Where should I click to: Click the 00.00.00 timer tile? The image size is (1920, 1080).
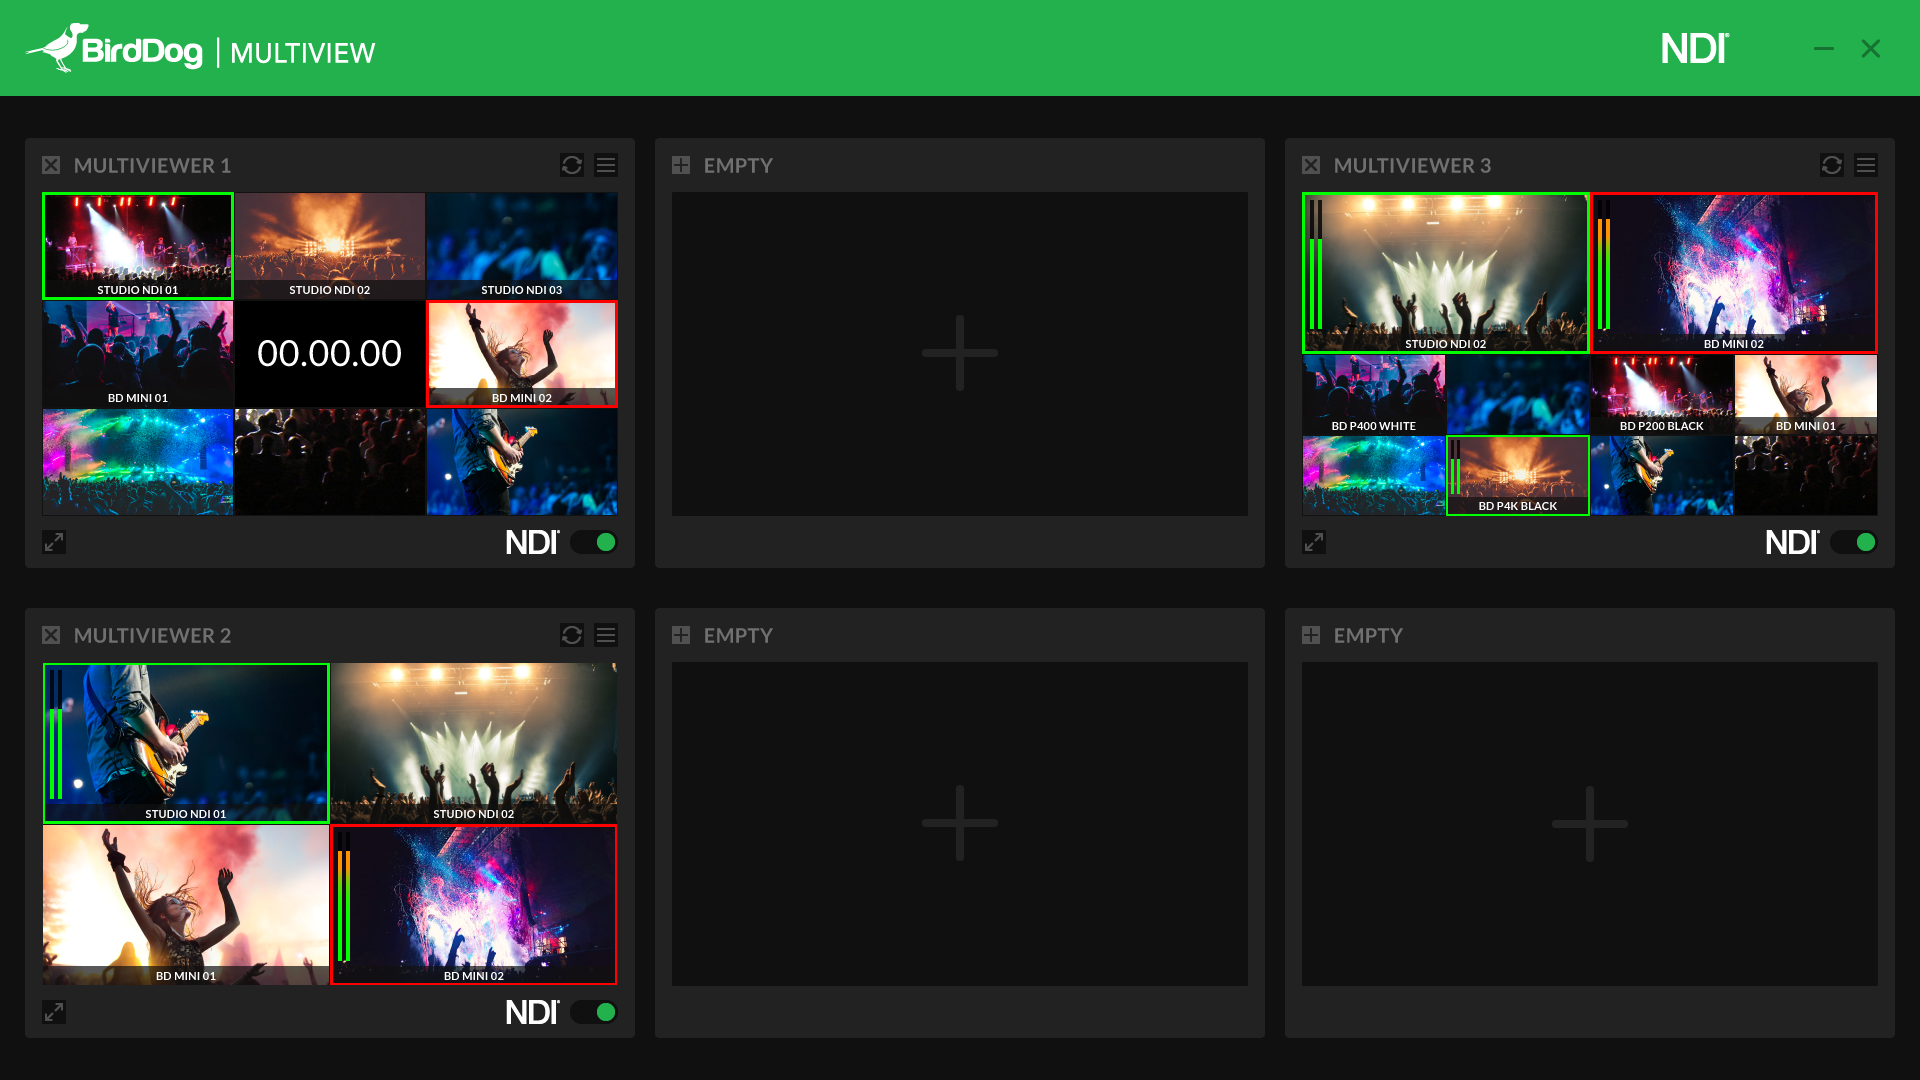(330, 354)
